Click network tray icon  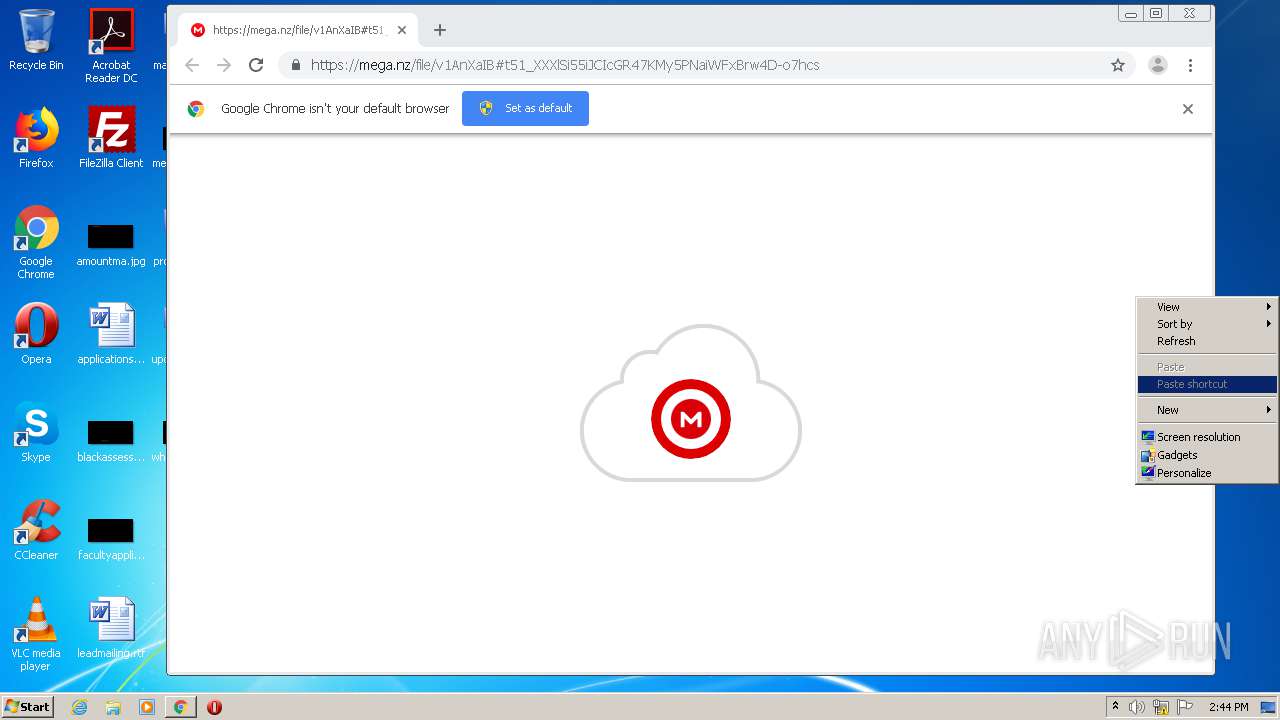click(1161, 707)
